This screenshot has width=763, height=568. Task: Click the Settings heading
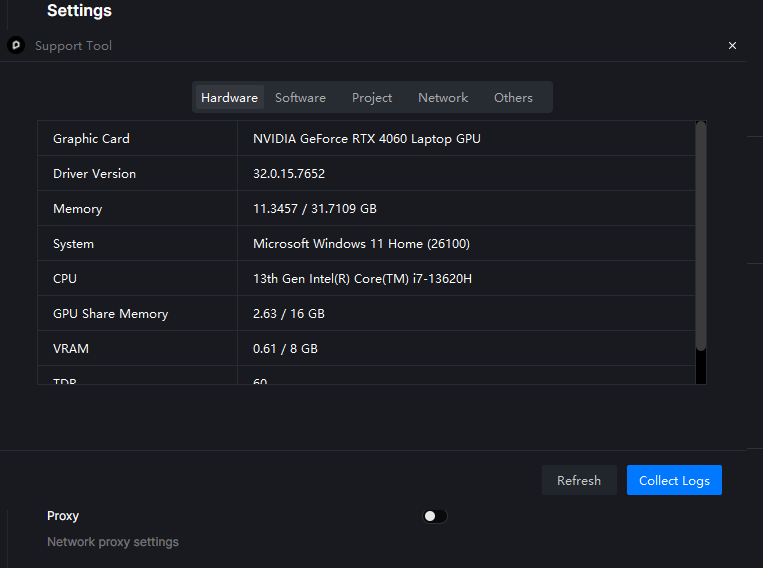79,11
